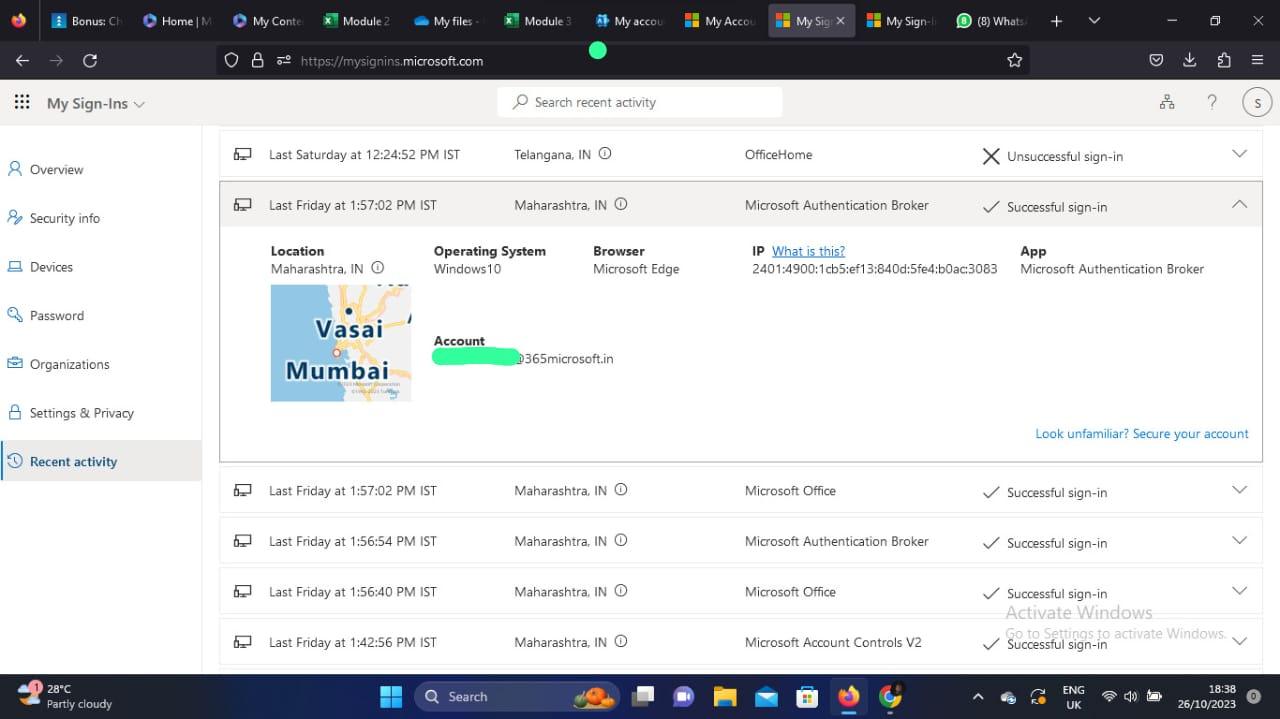Open Google Chrome from the taskbar
The image size is (1280, 719).
coord(890,696)
